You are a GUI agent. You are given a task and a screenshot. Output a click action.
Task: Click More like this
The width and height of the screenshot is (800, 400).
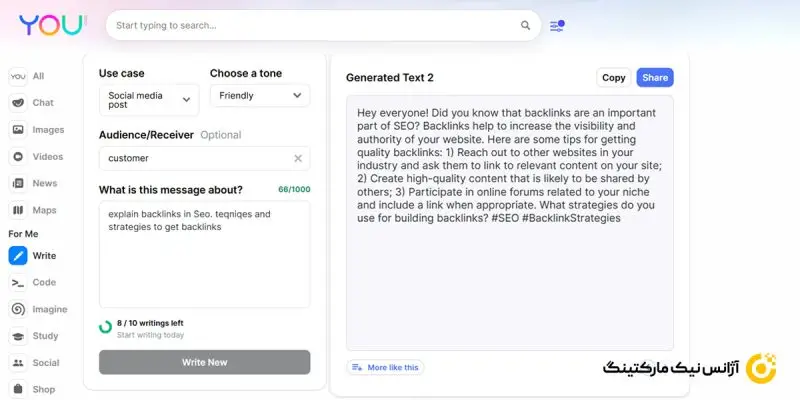click(x=385, y=367)
